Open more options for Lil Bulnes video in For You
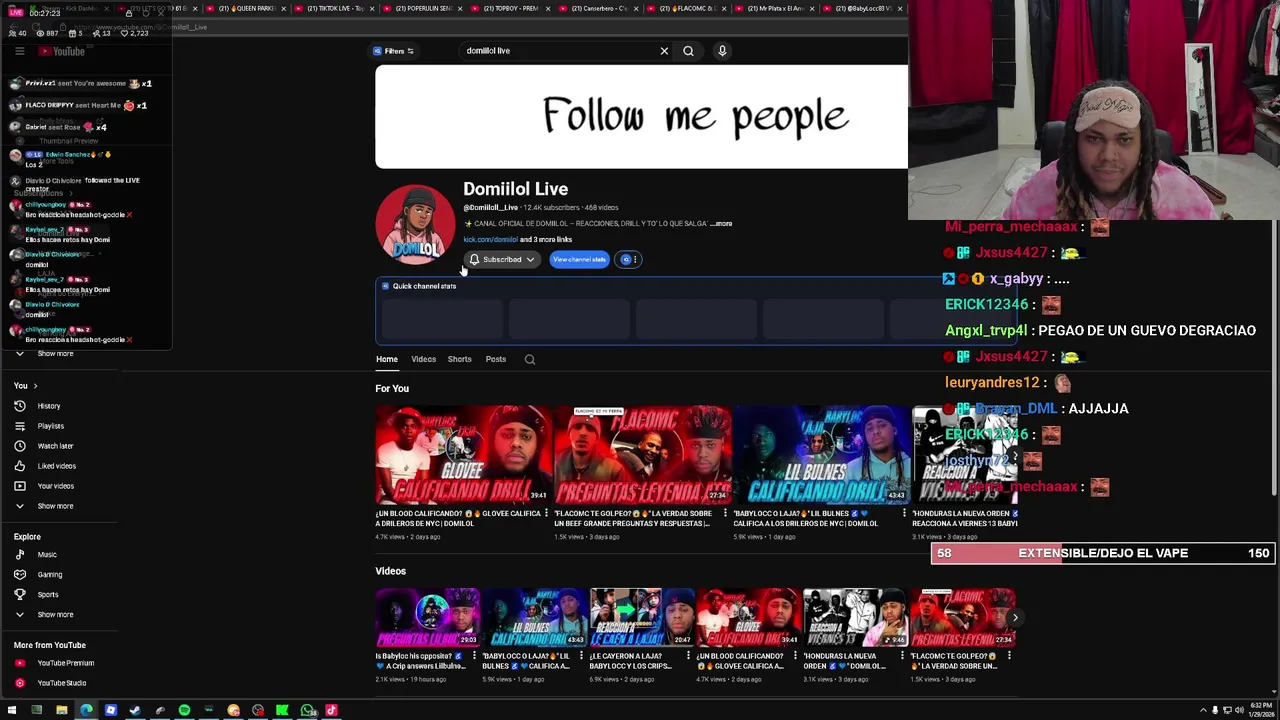1280x720 pixels. [x=904, y=514]
